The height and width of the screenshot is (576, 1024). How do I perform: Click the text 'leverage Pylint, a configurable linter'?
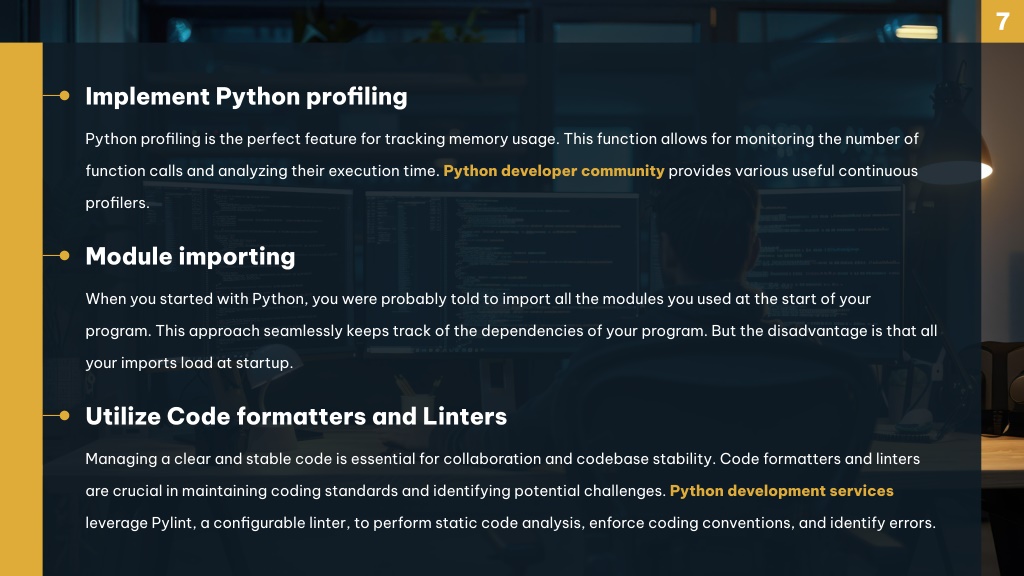[x=217, y=523]
